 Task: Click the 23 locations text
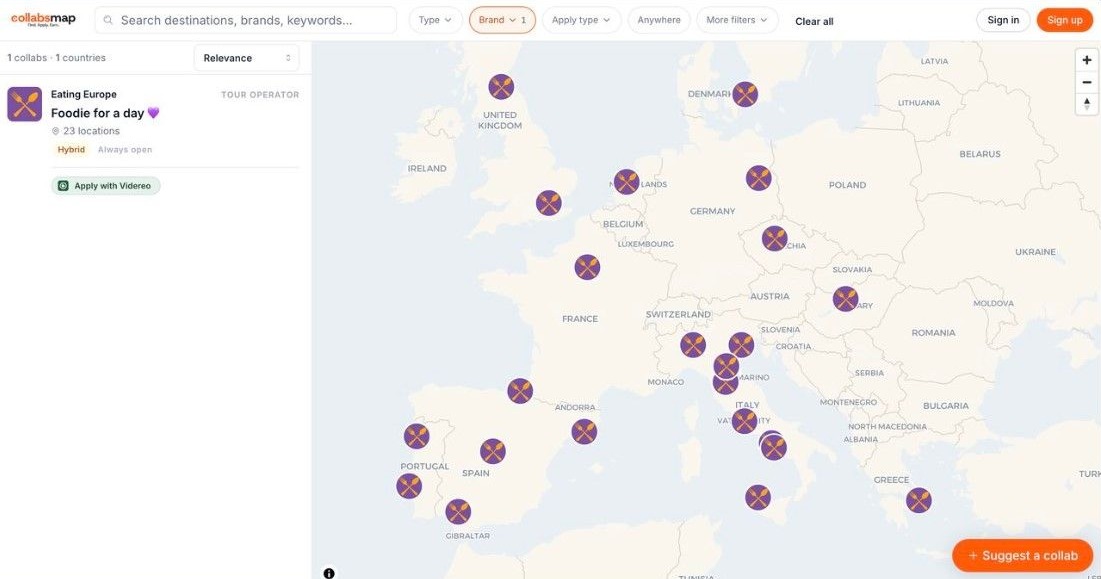pyautogui.click(x=91, y=131)
